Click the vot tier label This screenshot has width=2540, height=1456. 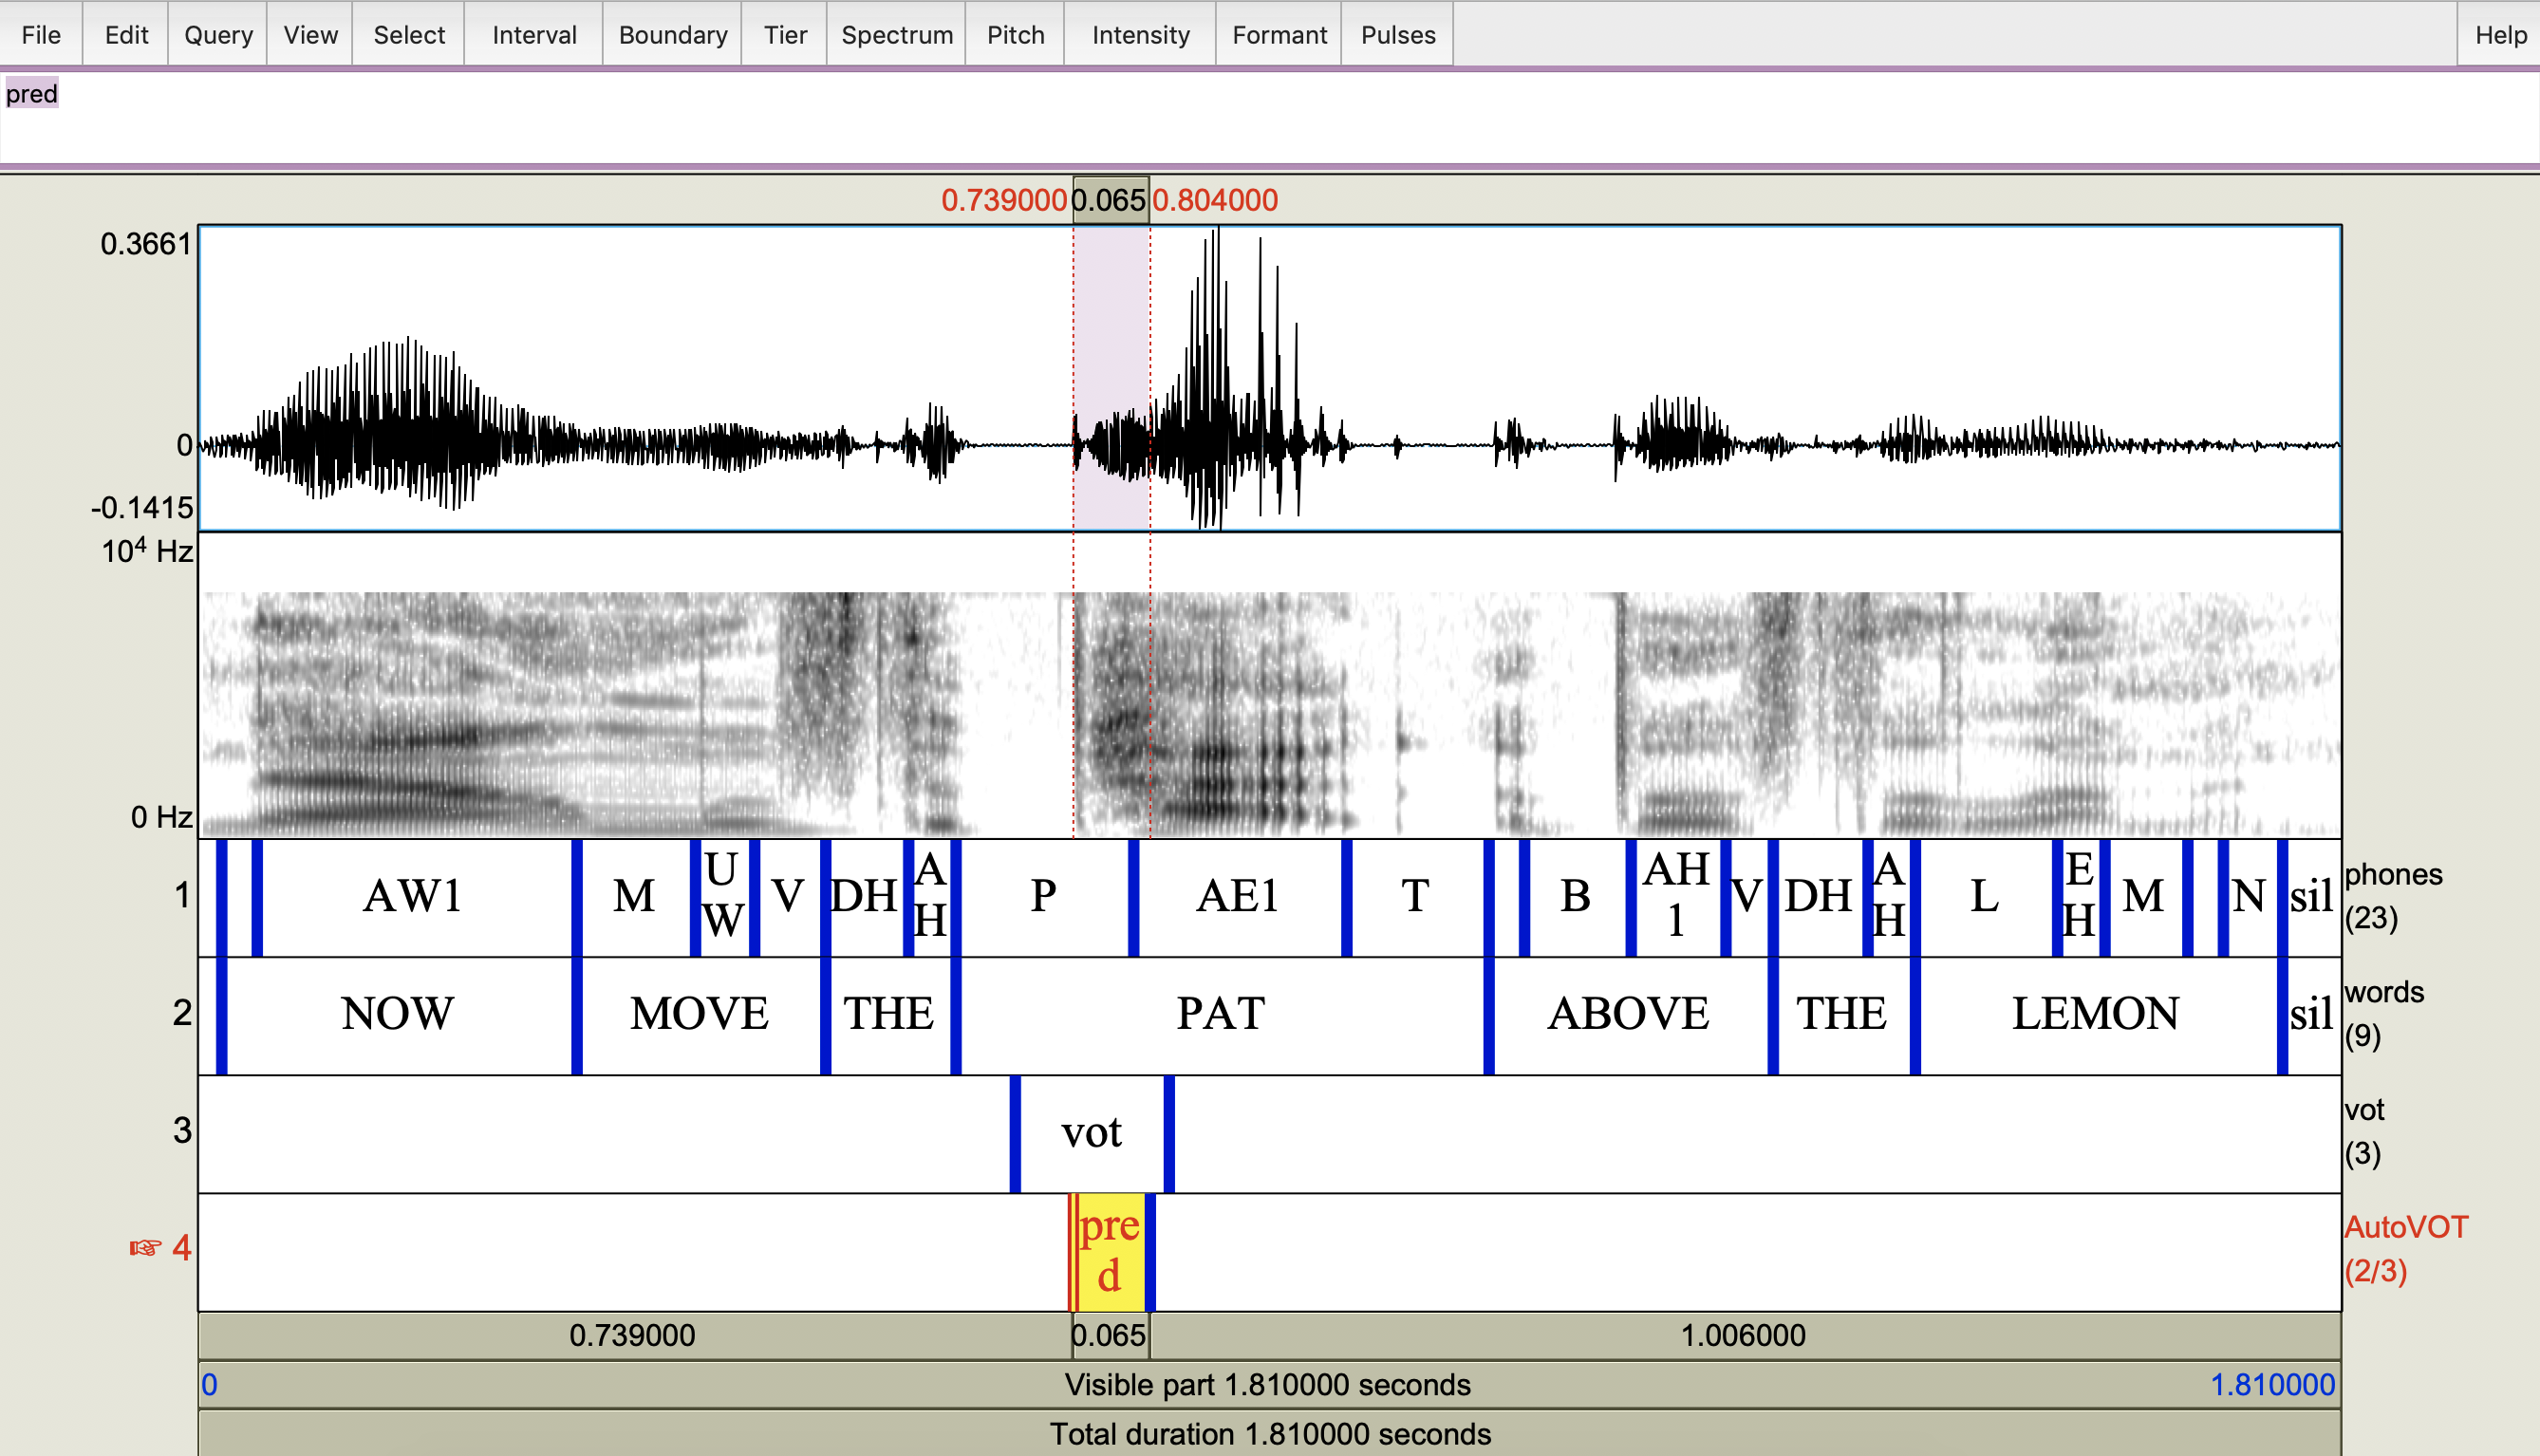[x=2365, y=1132]
